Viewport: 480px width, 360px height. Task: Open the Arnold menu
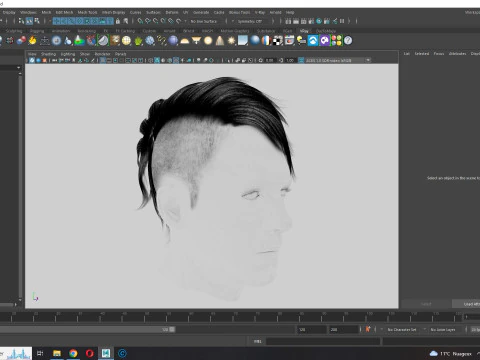pos(275,12)
